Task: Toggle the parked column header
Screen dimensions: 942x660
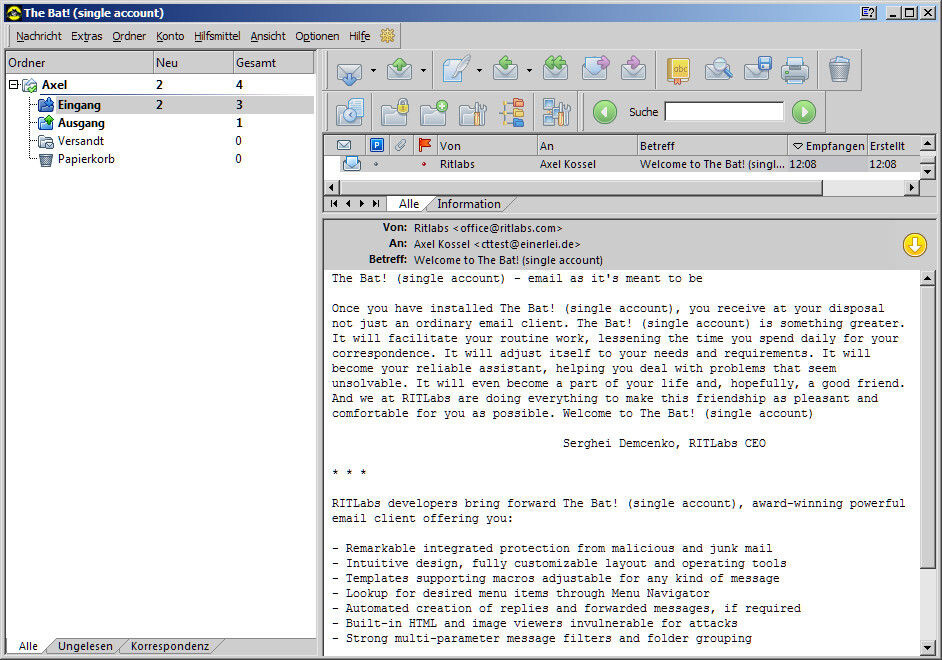Action: tap(376, 146)
